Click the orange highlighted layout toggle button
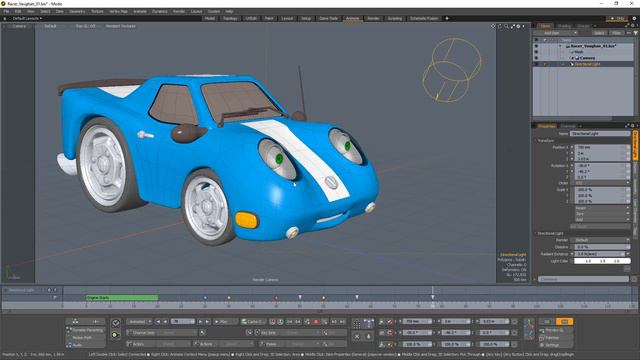640x360 pixels. pyautogui.click(x=564, y=322)
